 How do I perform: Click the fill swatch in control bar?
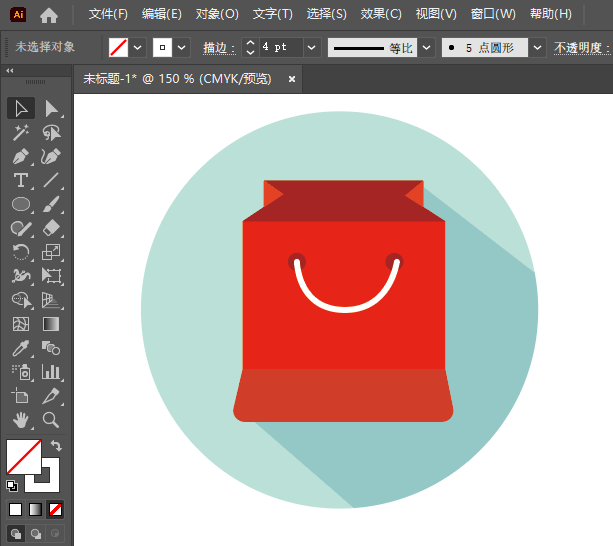[118, 48]
